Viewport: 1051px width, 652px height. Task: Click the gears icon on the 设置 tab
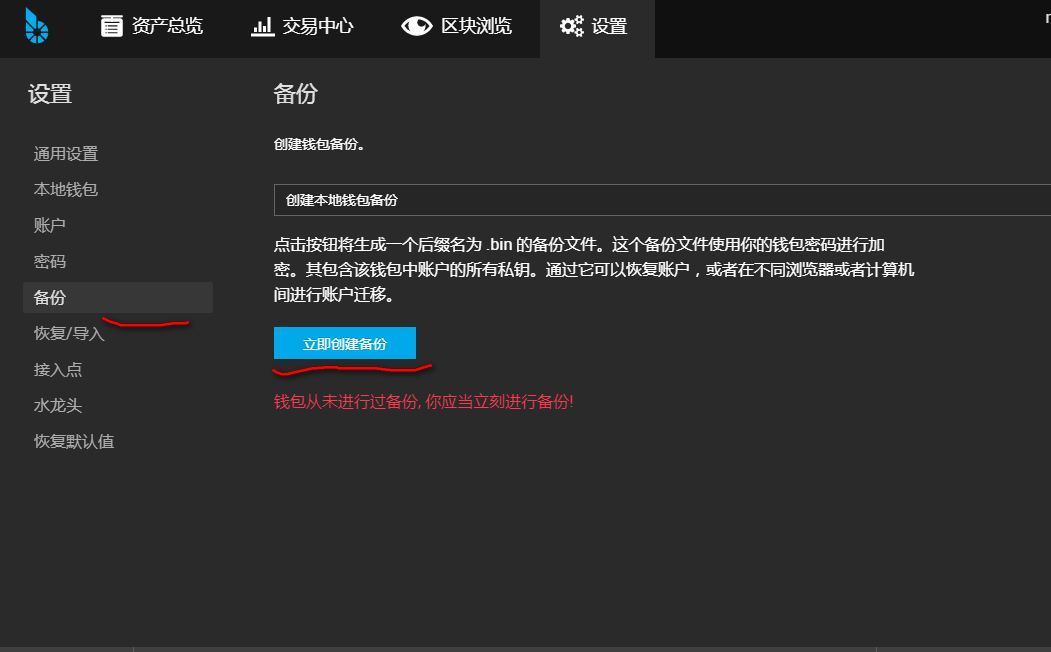pos(570,26)
